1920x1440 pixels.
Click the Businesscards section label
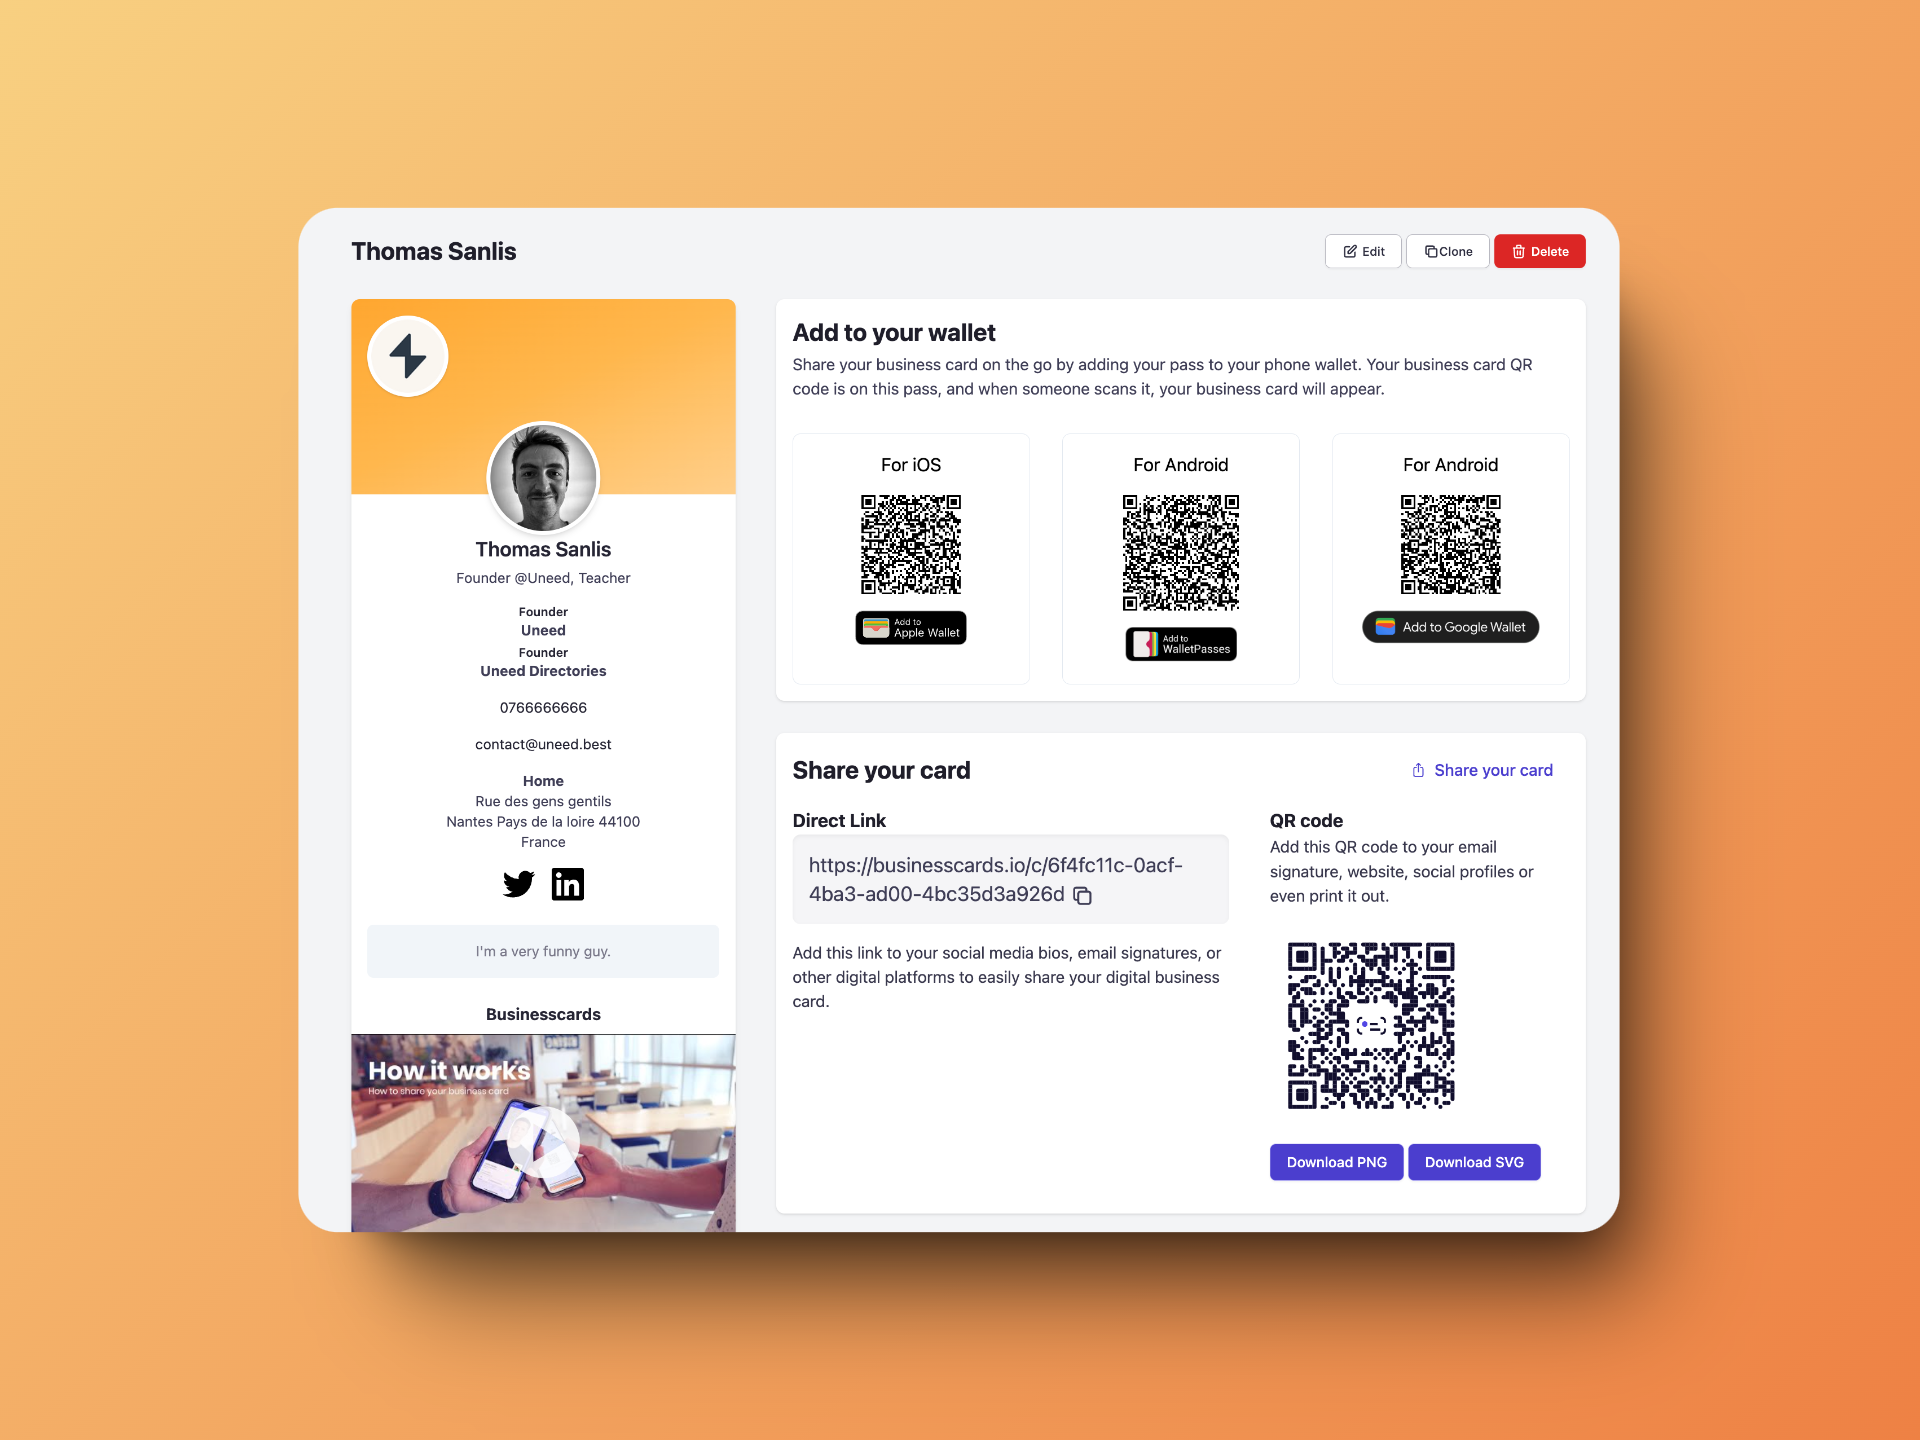tap(543, 1012)
